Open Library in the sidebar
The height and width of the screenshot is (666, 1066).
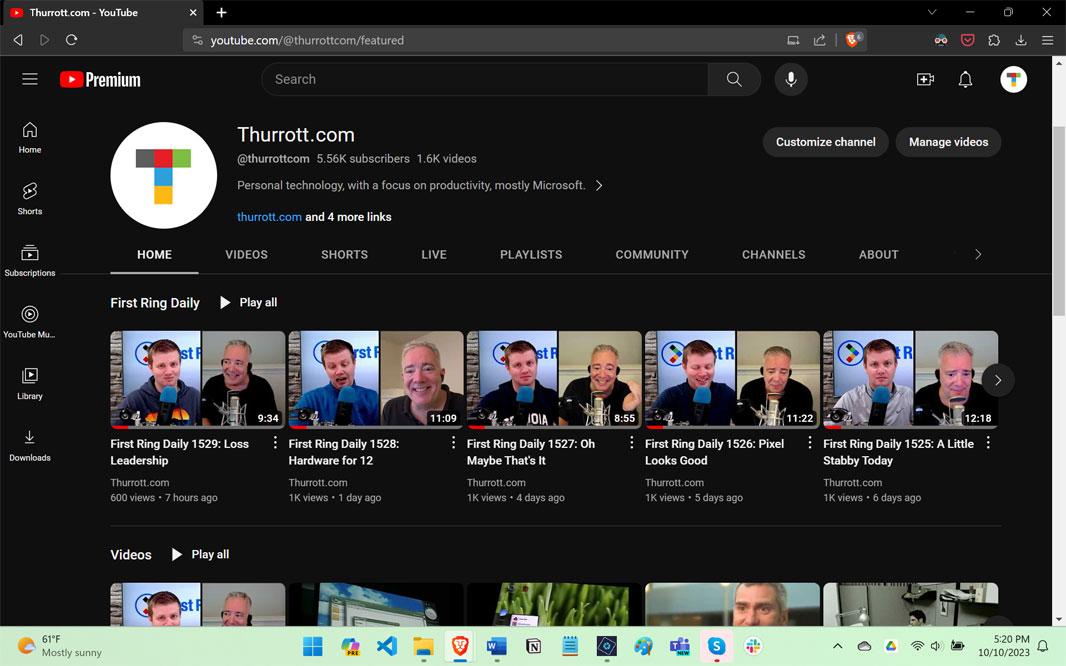pos(30,382)
